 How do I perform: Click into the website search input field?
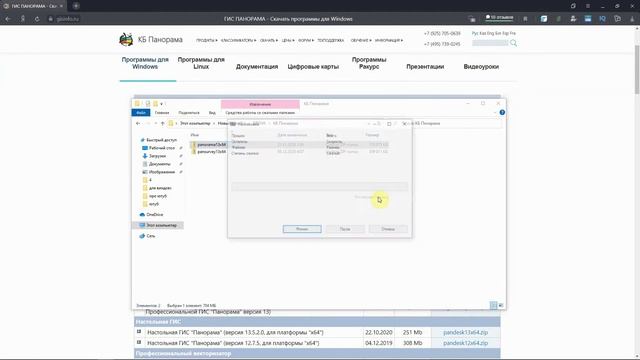[x=490, y=43]
